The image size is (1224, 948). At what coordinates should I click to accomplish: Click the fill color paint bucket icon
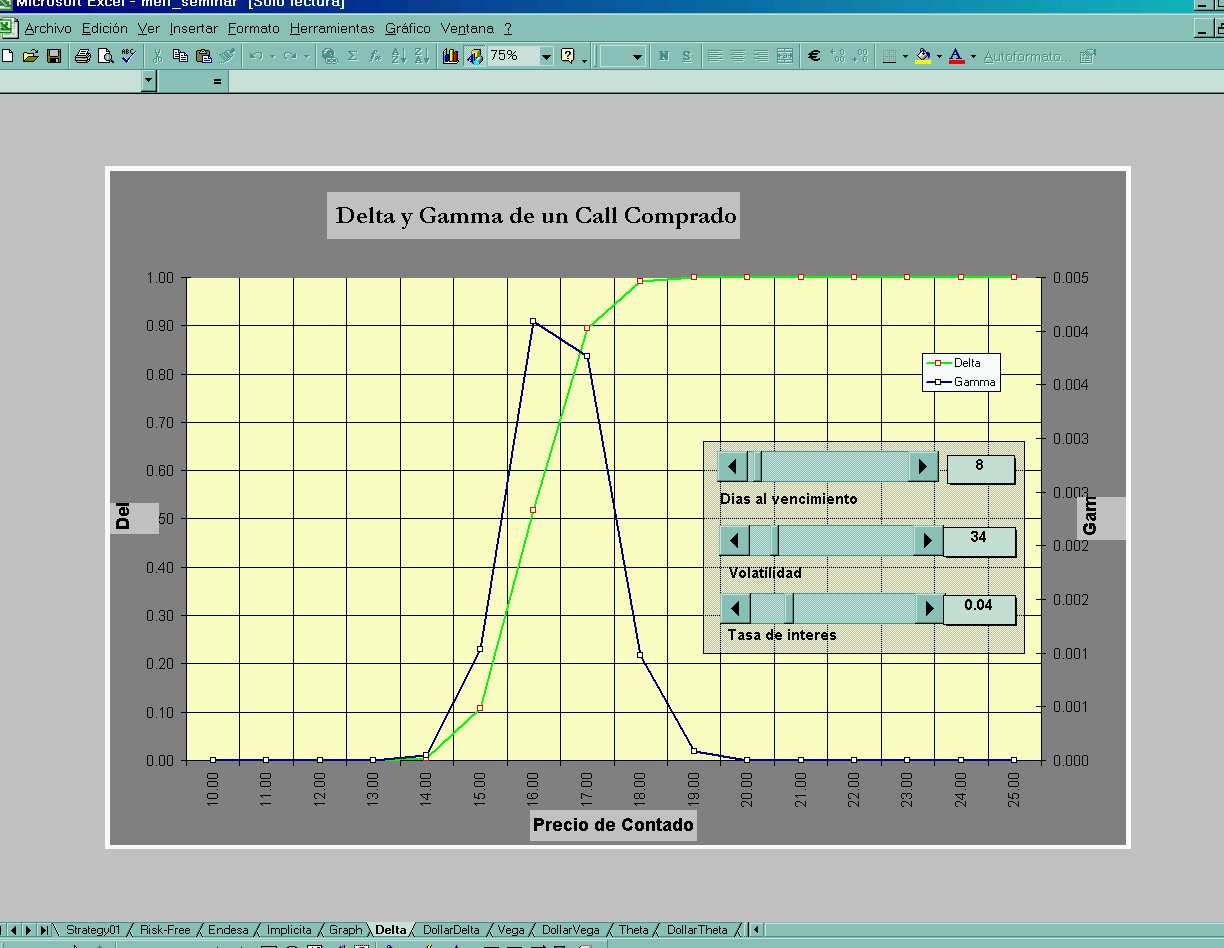pos(923,56)
